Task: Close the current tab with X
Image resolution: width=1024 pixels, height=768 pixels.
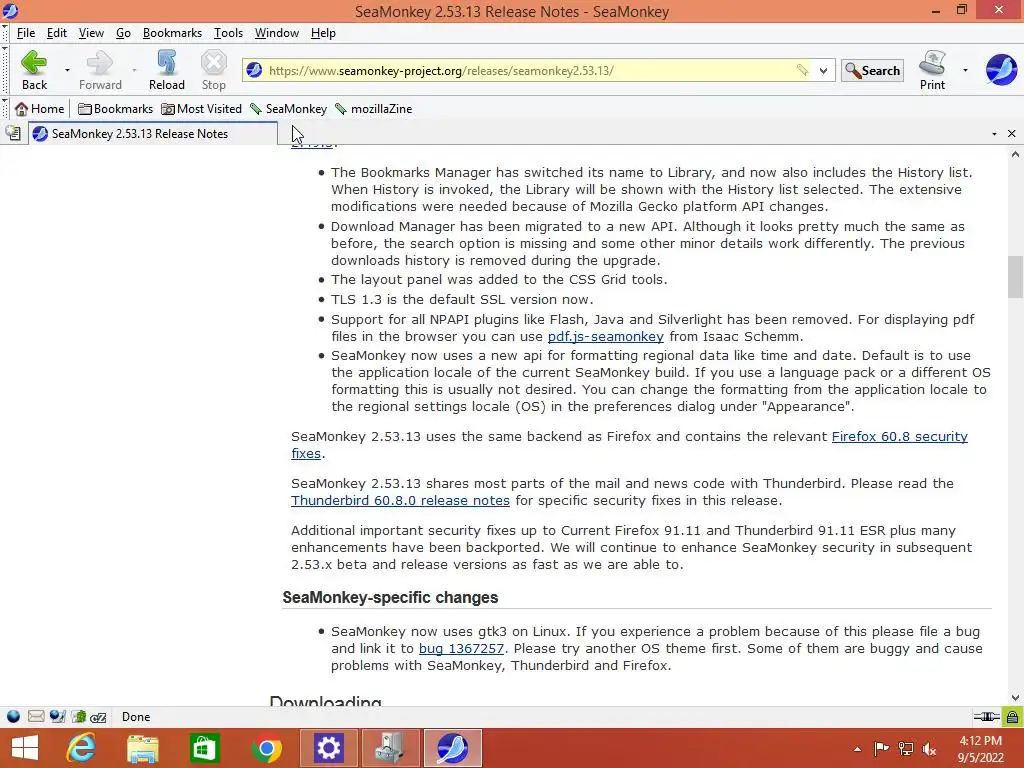Action: [x=1012, y=134]
